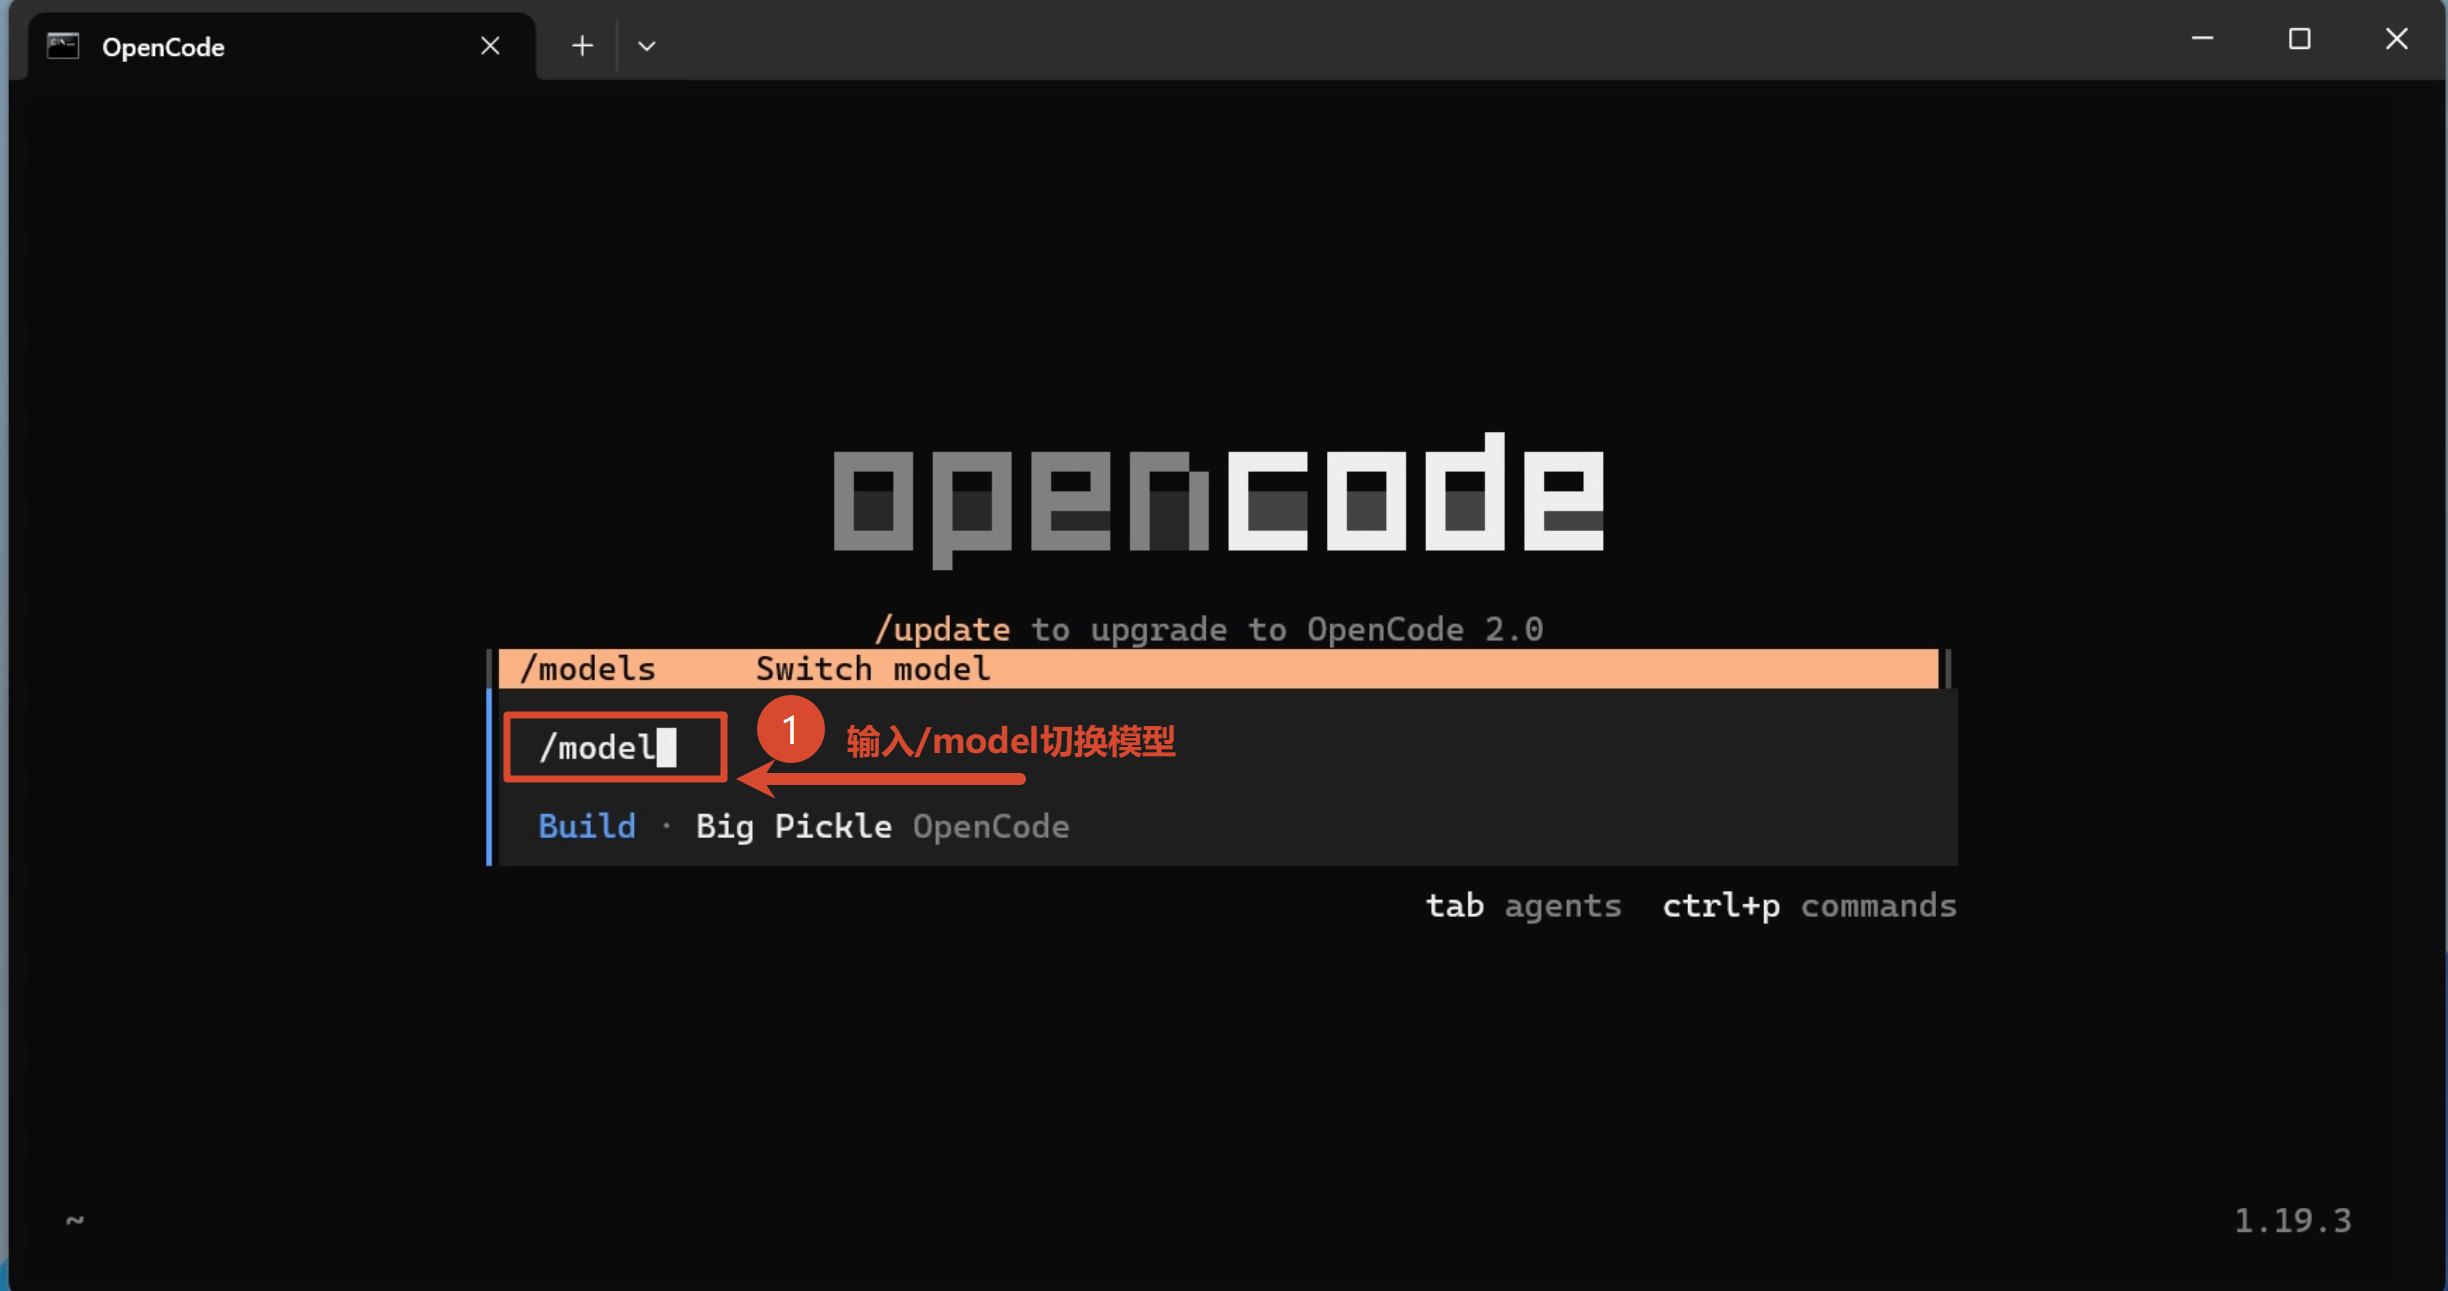The image size is (2448, 1291).
Task: Minimize the terminal window
Action: pos(2202,39)
